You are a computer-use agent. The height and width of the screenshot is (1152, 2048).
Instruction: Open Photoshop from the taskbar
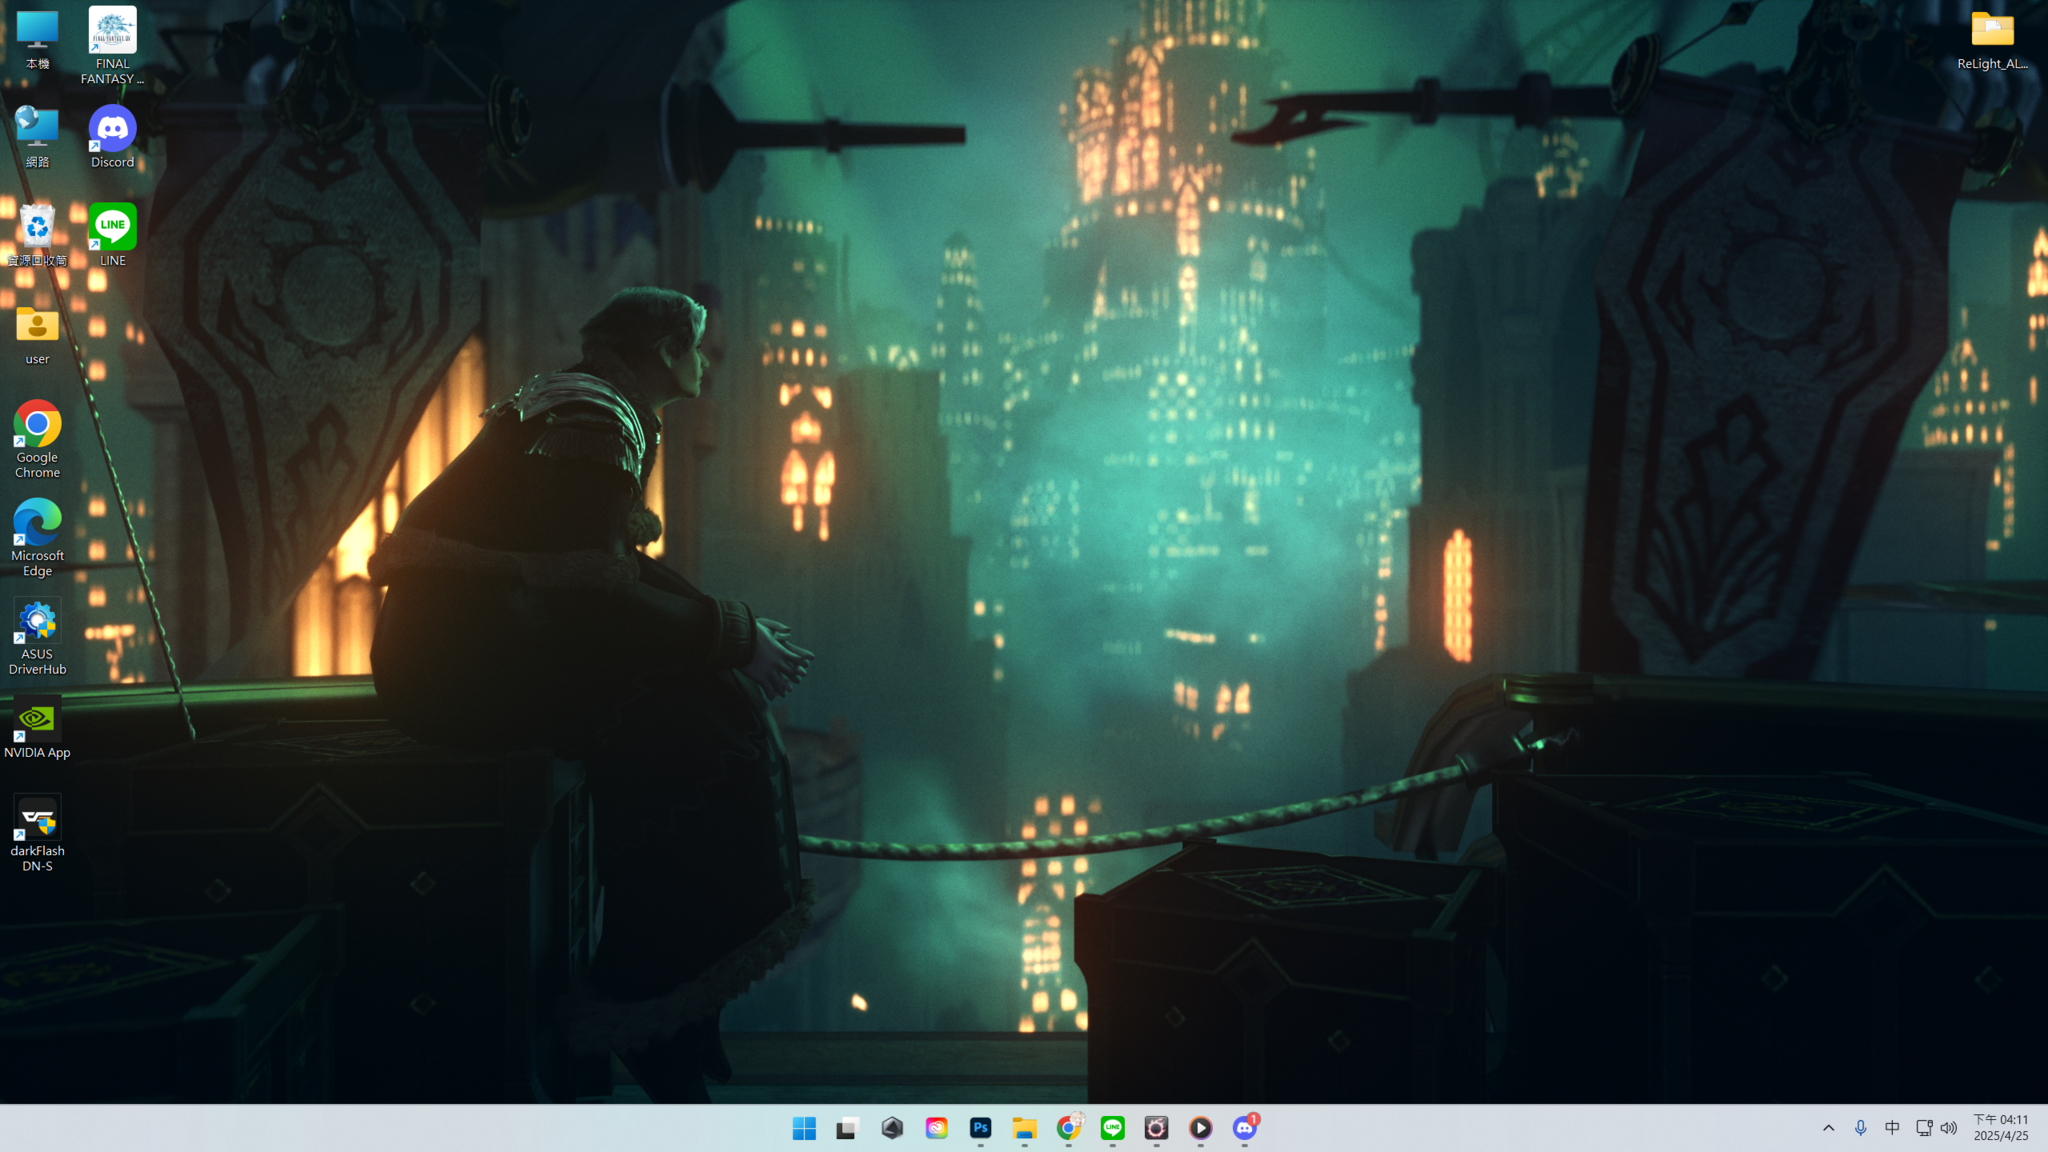point(980,1128)
